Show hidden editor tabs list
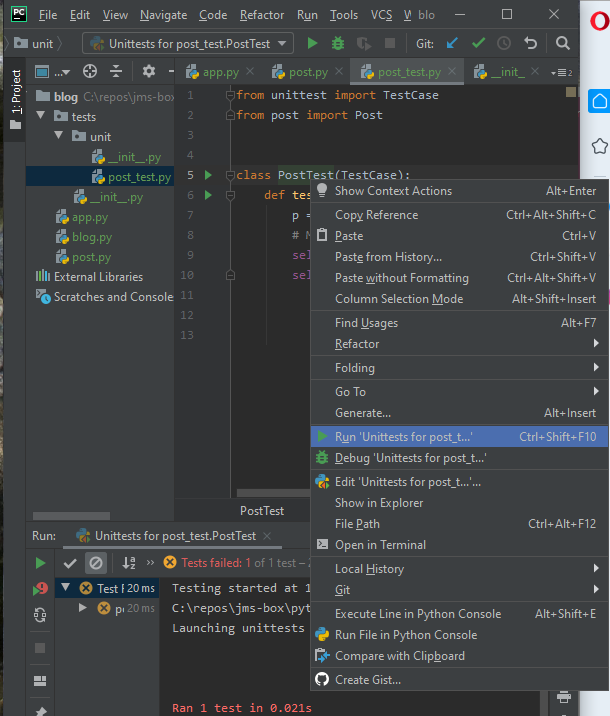 562,72
